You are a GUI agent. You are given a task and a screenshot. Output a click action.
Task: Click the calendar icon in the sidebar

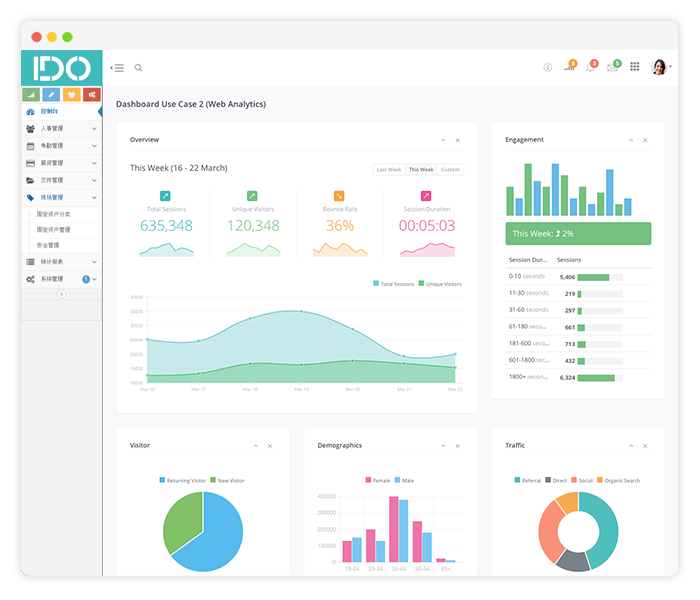click(x=30, y=146)
